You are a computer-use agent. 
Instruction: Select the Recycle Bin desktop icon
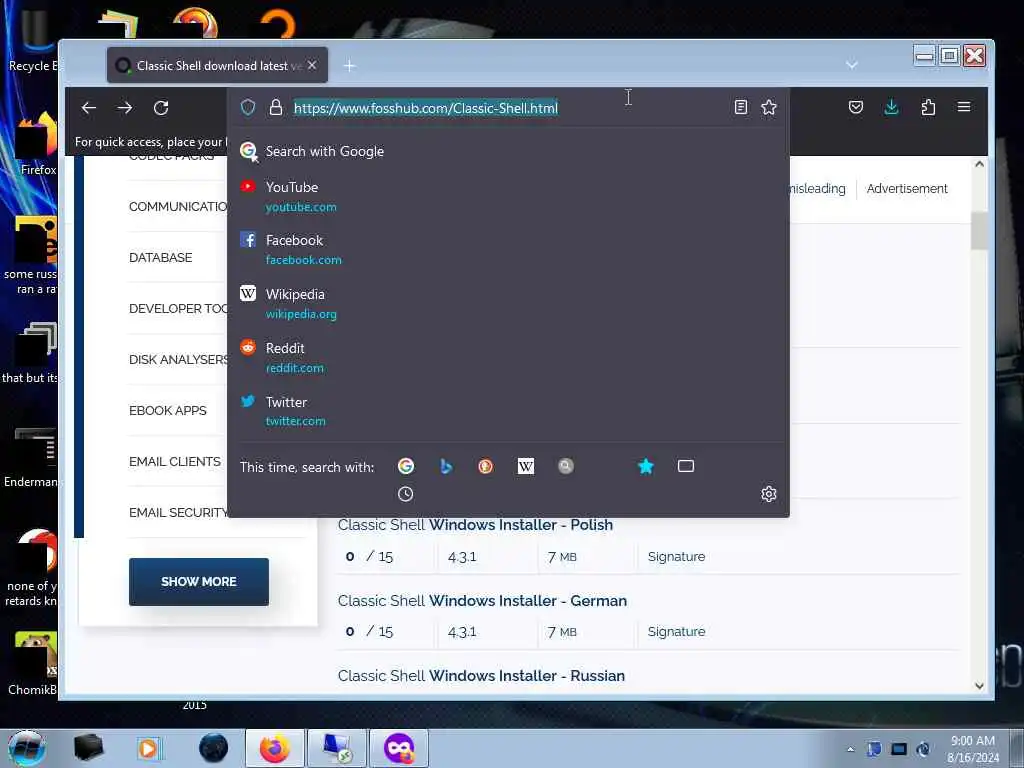(x=31, y=40)
